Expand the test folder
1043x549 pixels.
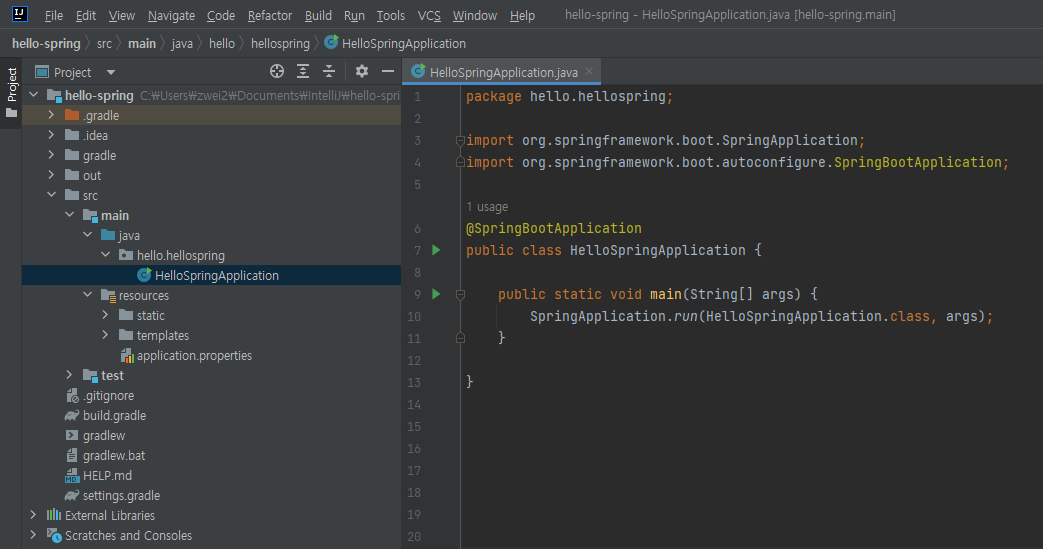pyautogui.click(x=70, y=375)
